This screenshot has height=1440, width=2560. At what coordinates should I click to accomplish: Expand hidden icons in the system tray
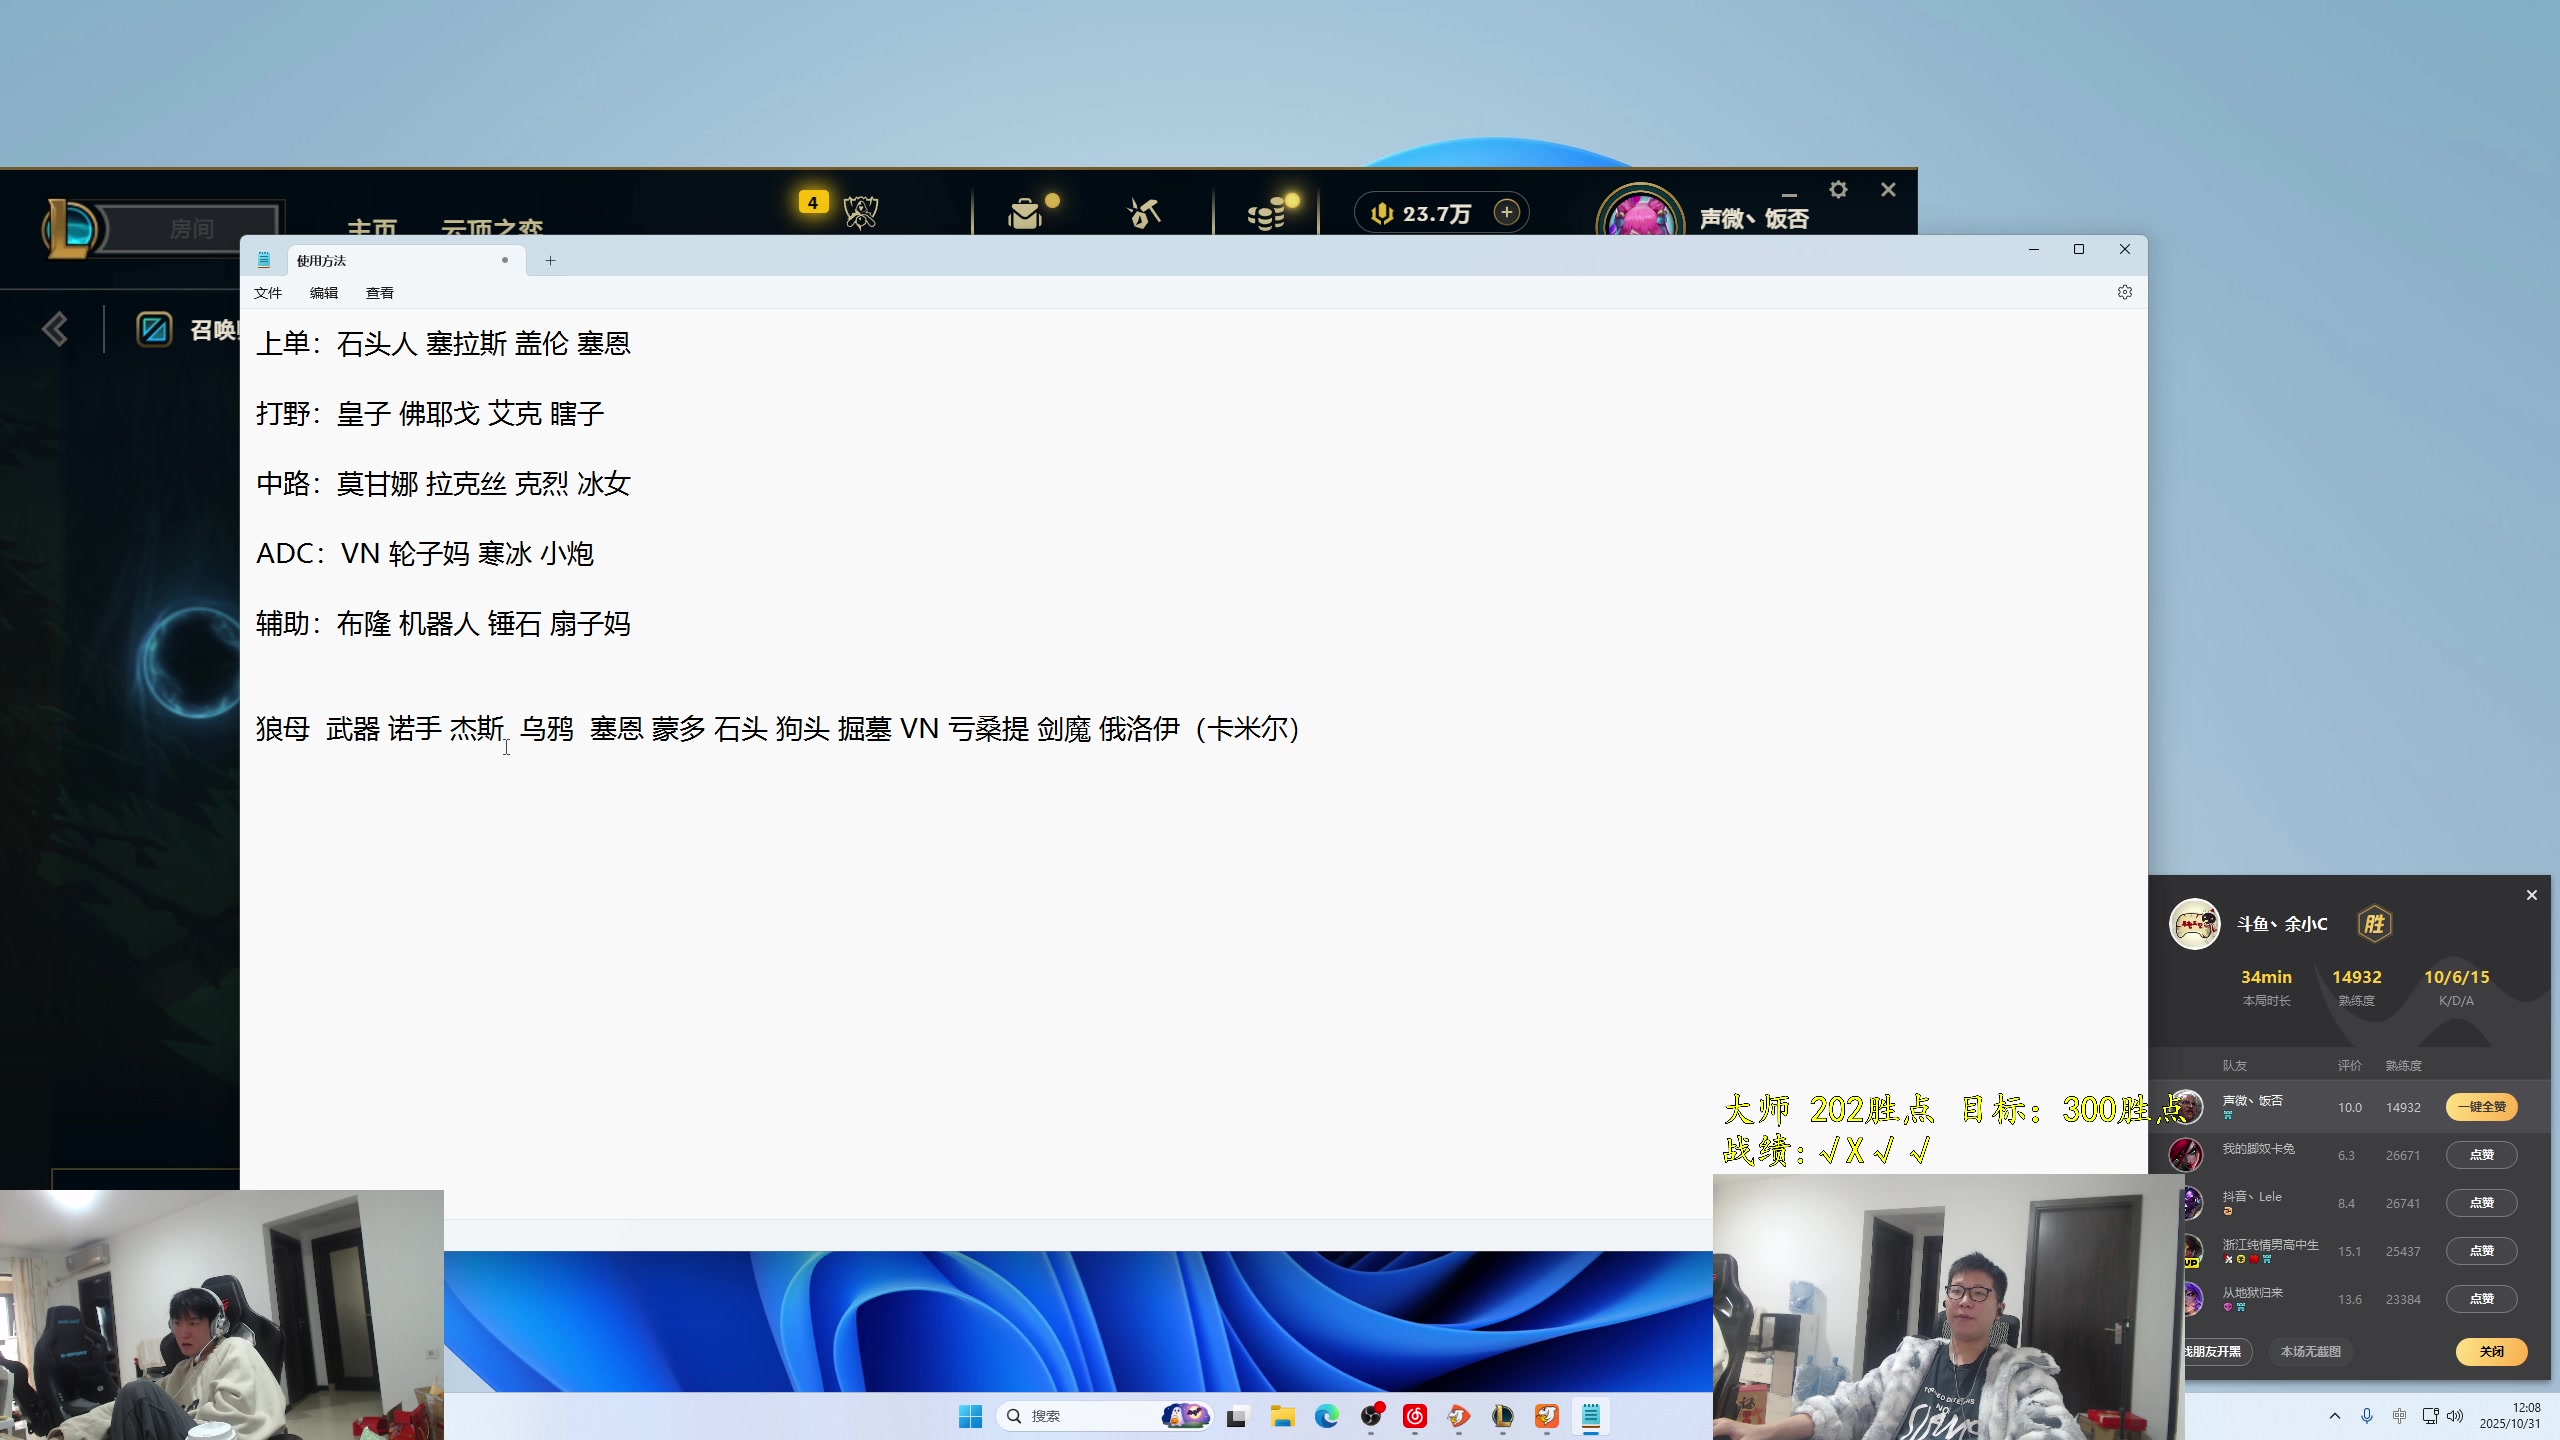[x=2335, y=1416]
